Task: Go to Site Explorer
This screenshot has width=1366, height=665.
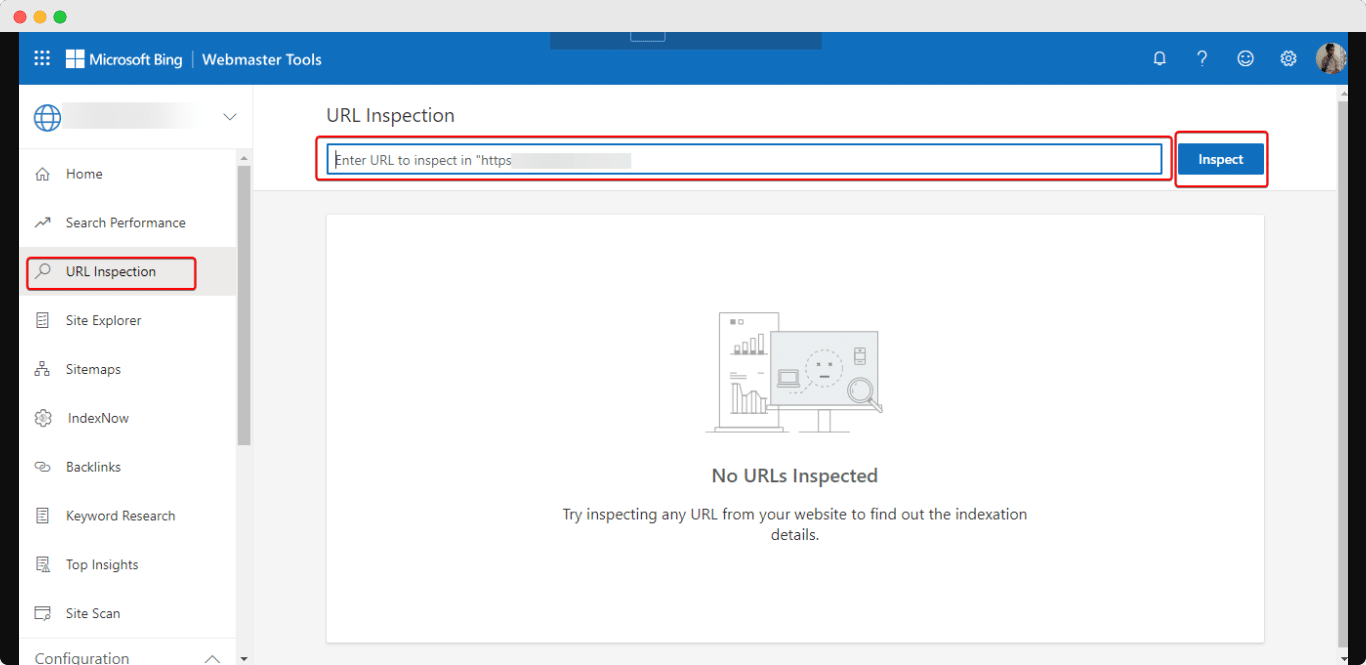Action: (x=103, y=321)
